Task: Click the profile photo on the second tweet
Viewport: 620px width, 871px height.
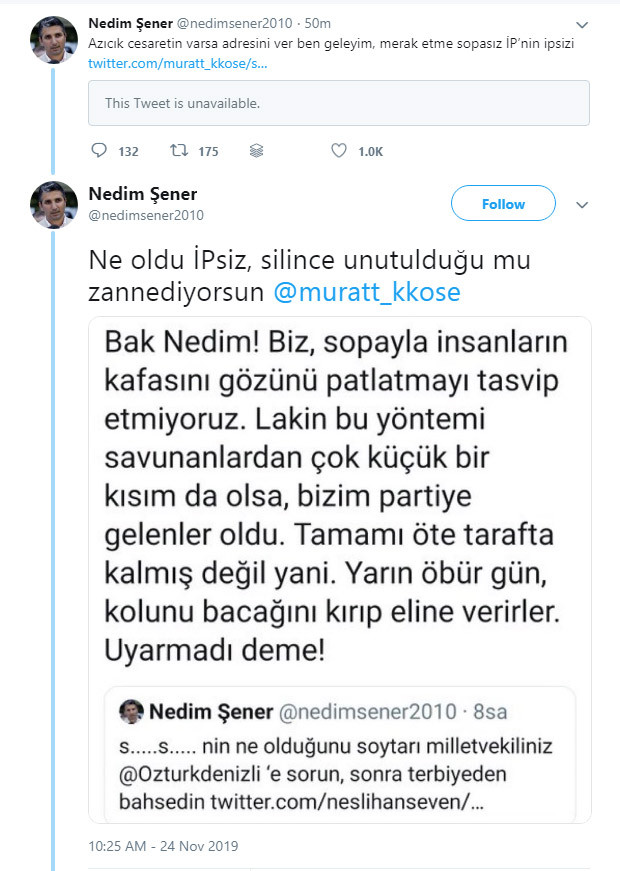Action: point(54,204)
